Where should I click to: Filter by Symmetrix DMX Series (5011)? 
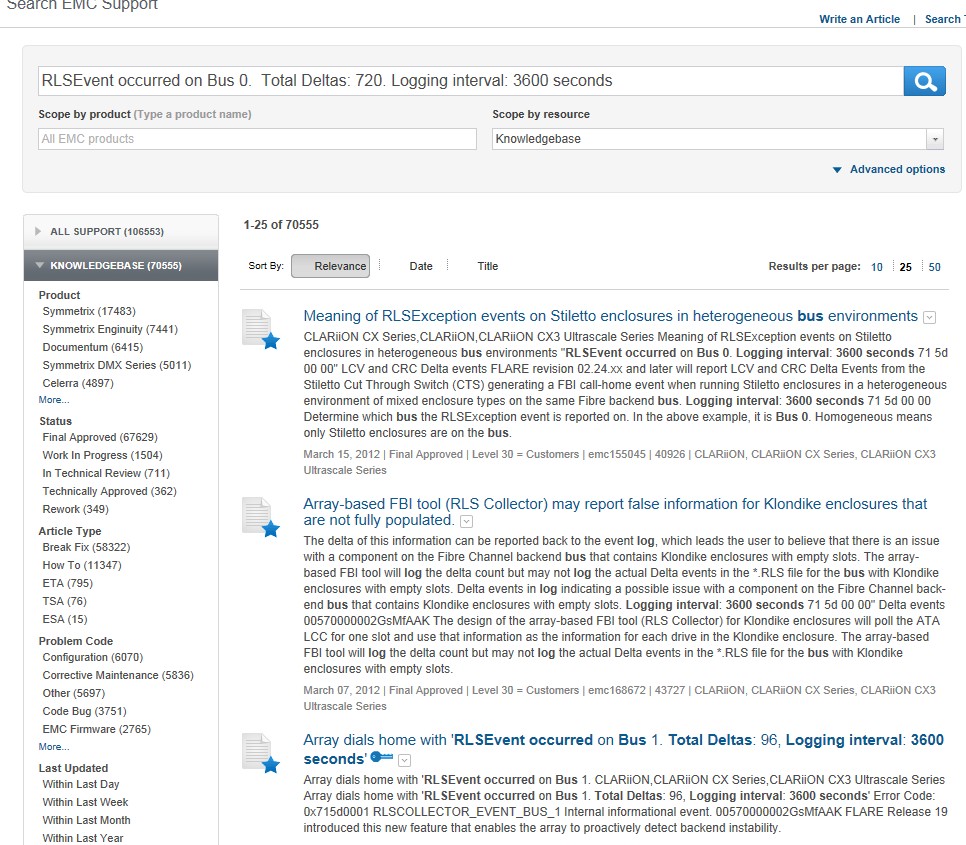116,365
